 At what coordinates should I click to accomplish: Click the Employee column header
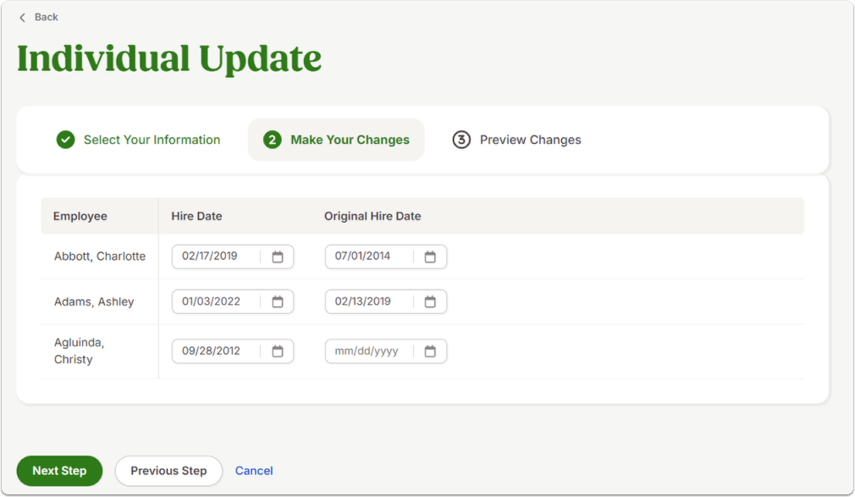80,216
